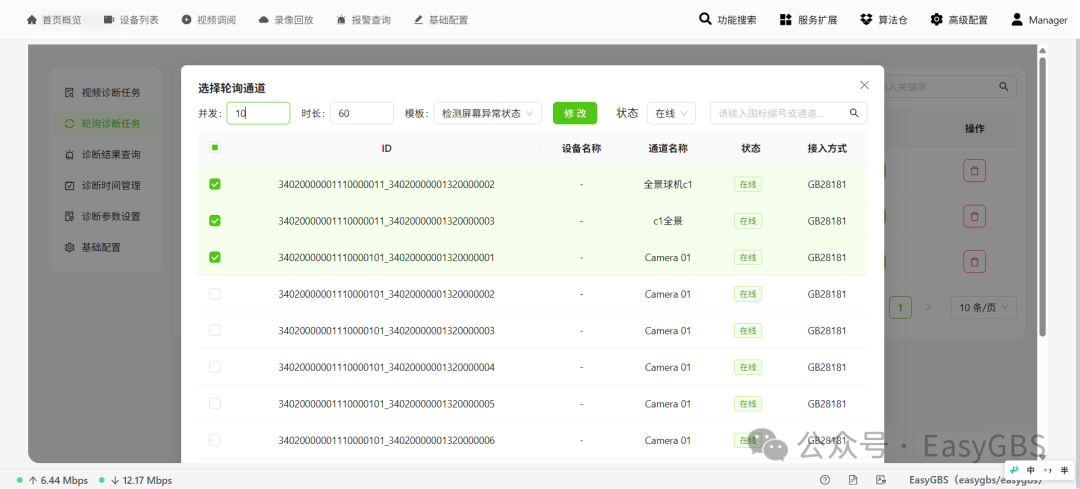The width and height of the screenshot is (1080, 489).
Task: Check checkbox for ID ending 0101_...0003
Action: (215, 330)
